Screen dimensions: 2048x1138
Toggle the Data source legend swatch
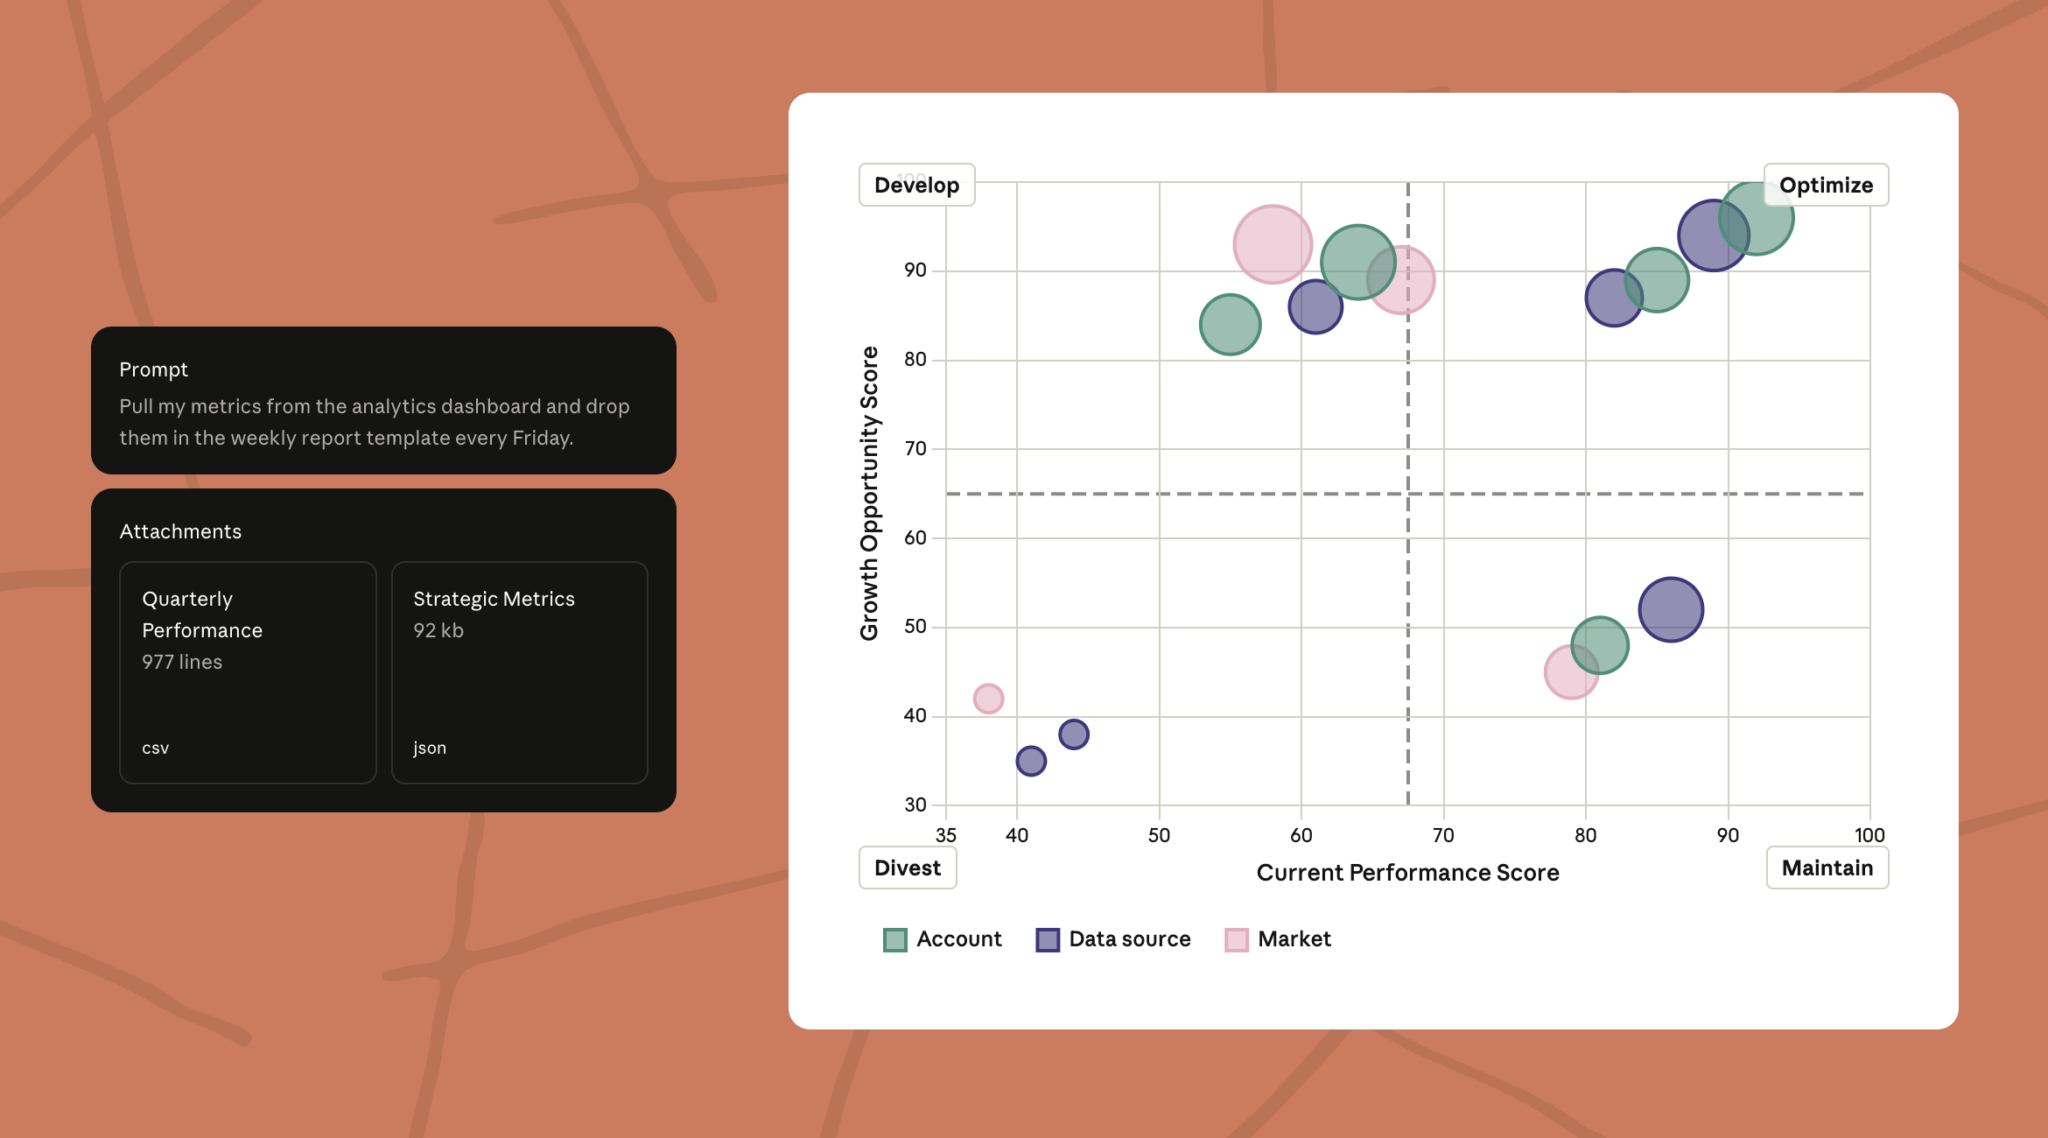click(x=1047, y=940)
